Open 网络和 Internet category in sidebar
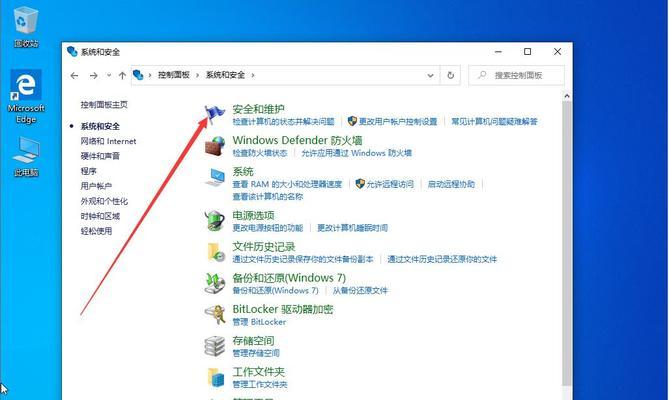Viewport: 669px width, 400px height. tap(108, 141)
